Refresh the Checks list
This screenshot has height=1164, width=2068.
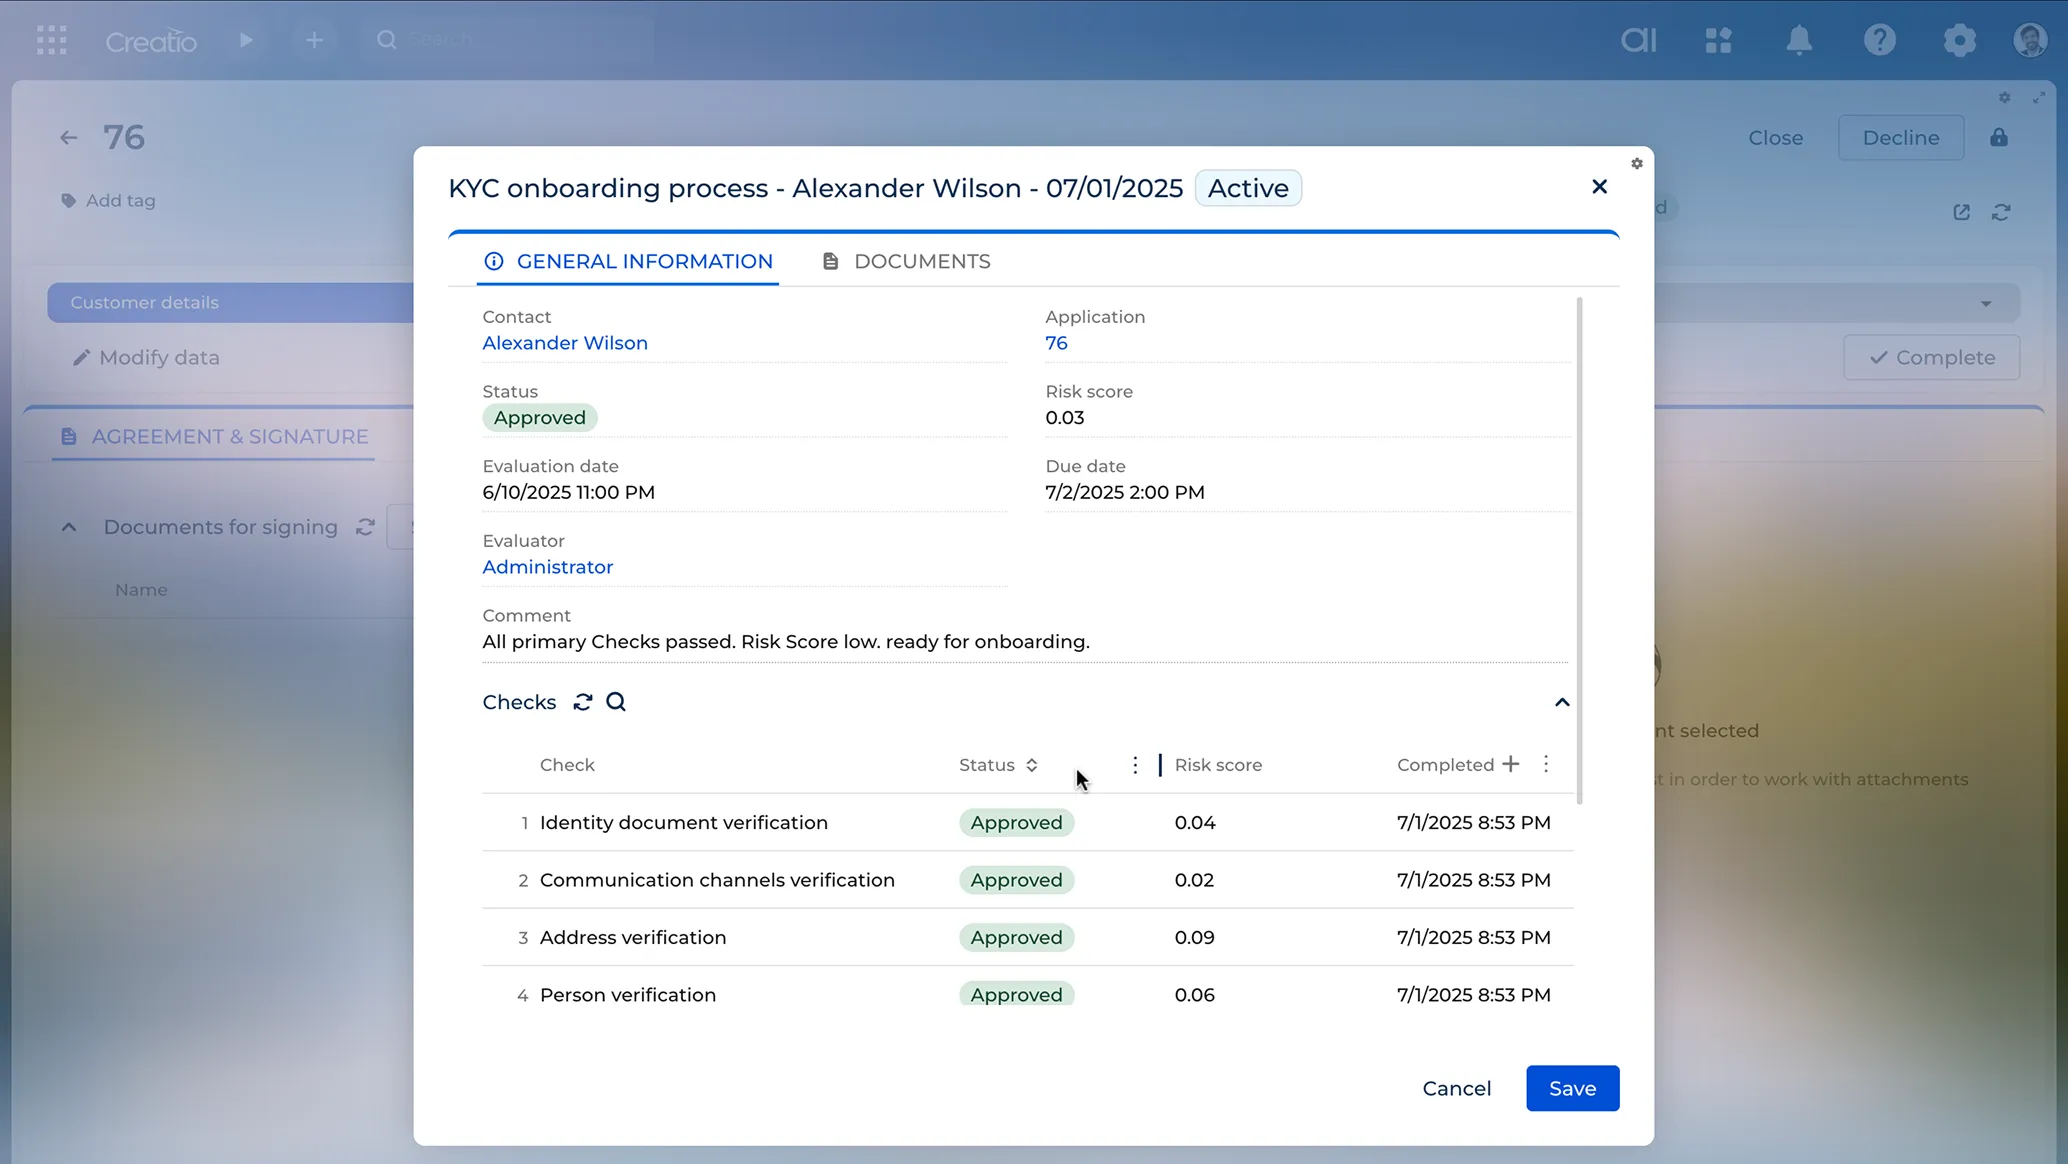(582, 701)
